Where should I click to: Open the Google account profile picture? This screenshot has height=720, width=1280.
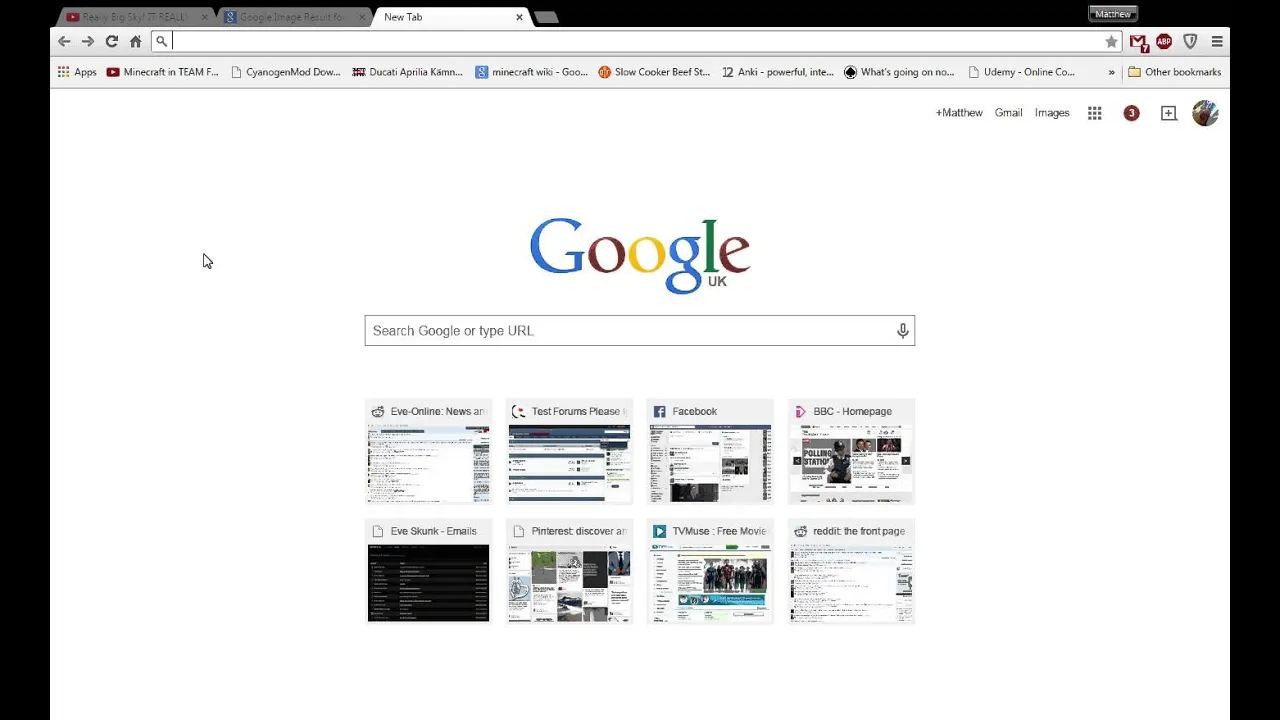click(1205, 113)
